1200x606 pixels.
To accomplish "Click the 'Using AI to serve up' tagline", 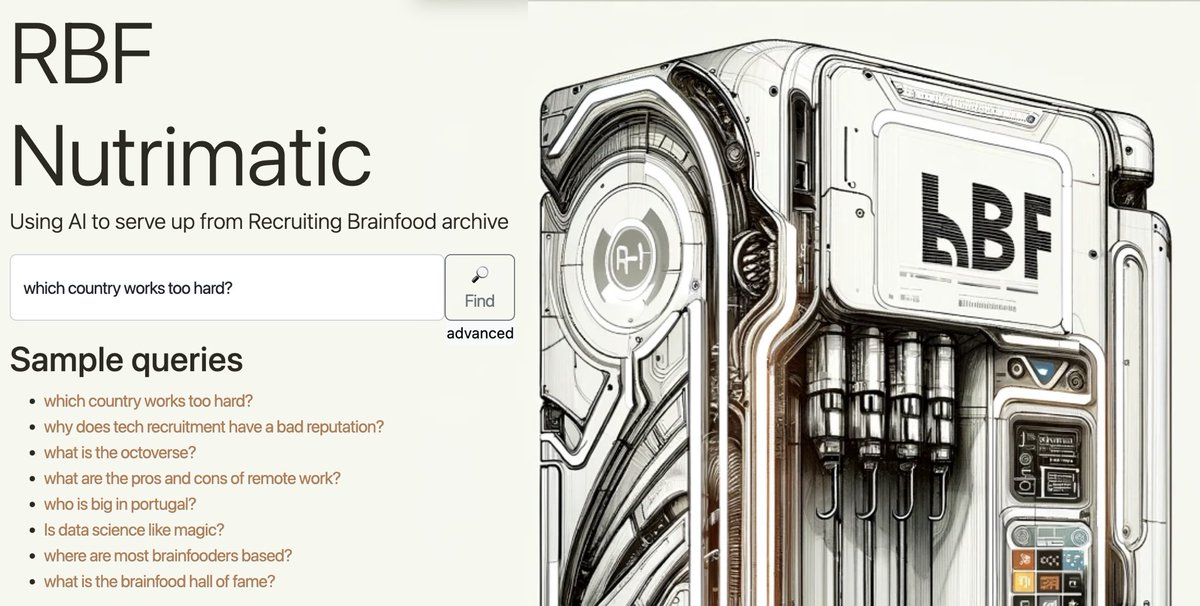I will (259, 222).
